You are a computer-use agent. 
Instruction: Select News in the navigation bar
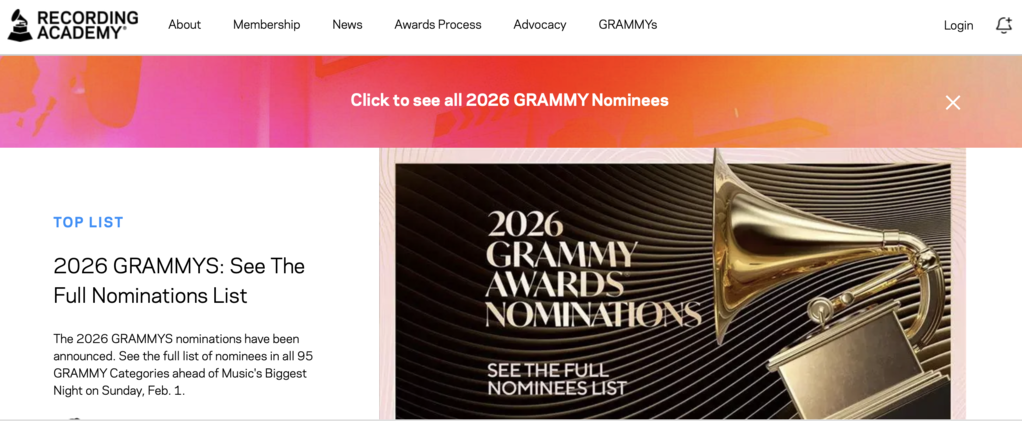347,25
